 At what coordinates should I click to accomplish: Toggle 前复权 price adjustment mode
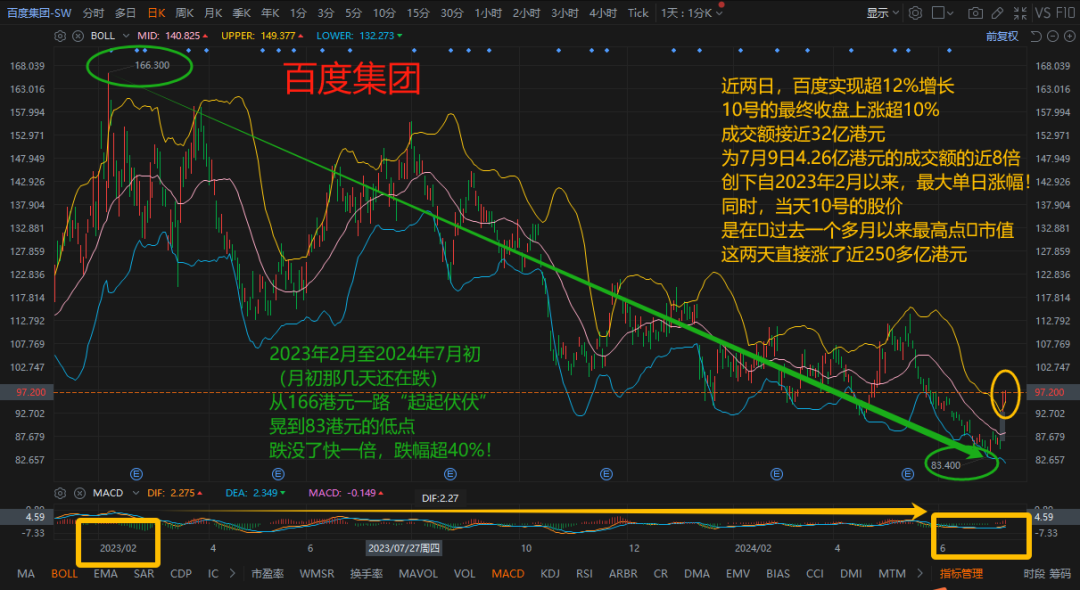(x=1002, y=36)
